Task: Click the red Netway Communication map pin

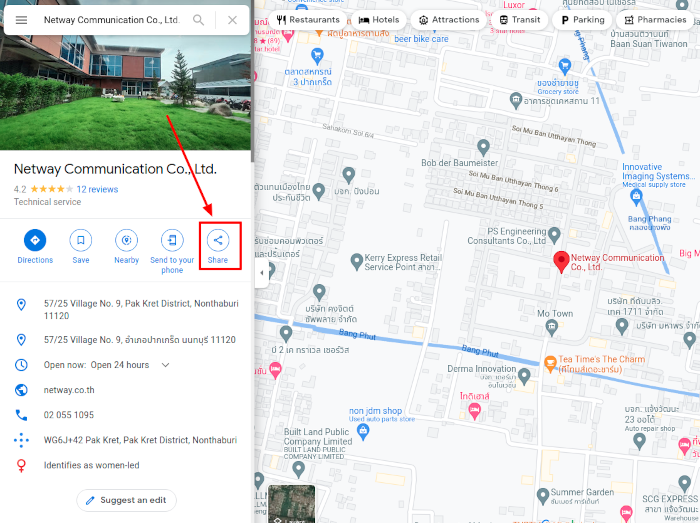Action: tap(561, 262)
